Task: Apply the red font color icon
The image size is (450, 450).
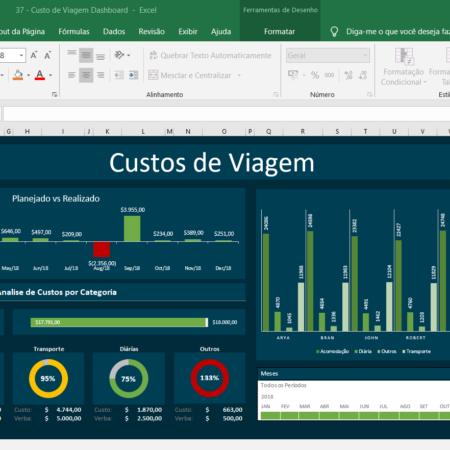Action: [x=40, y=75]
